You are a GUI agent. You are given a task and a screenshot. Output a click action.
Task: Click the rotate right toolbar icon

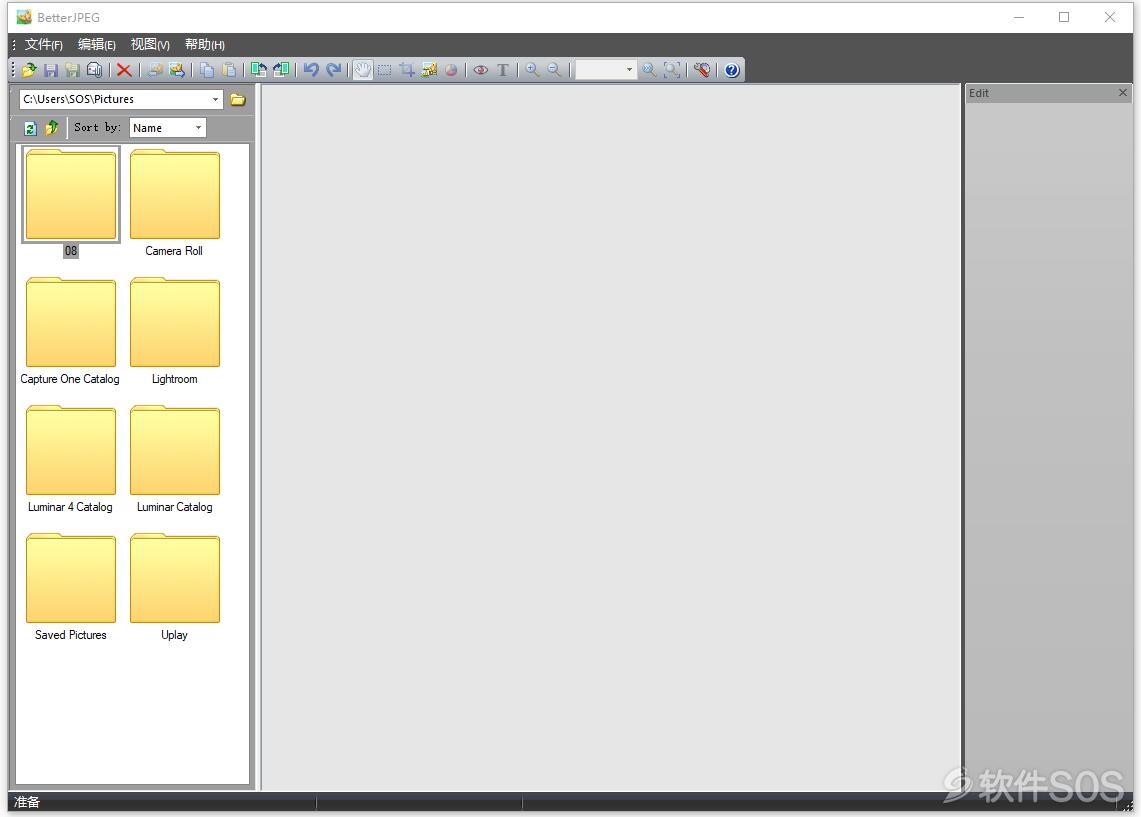click(280, 70)
